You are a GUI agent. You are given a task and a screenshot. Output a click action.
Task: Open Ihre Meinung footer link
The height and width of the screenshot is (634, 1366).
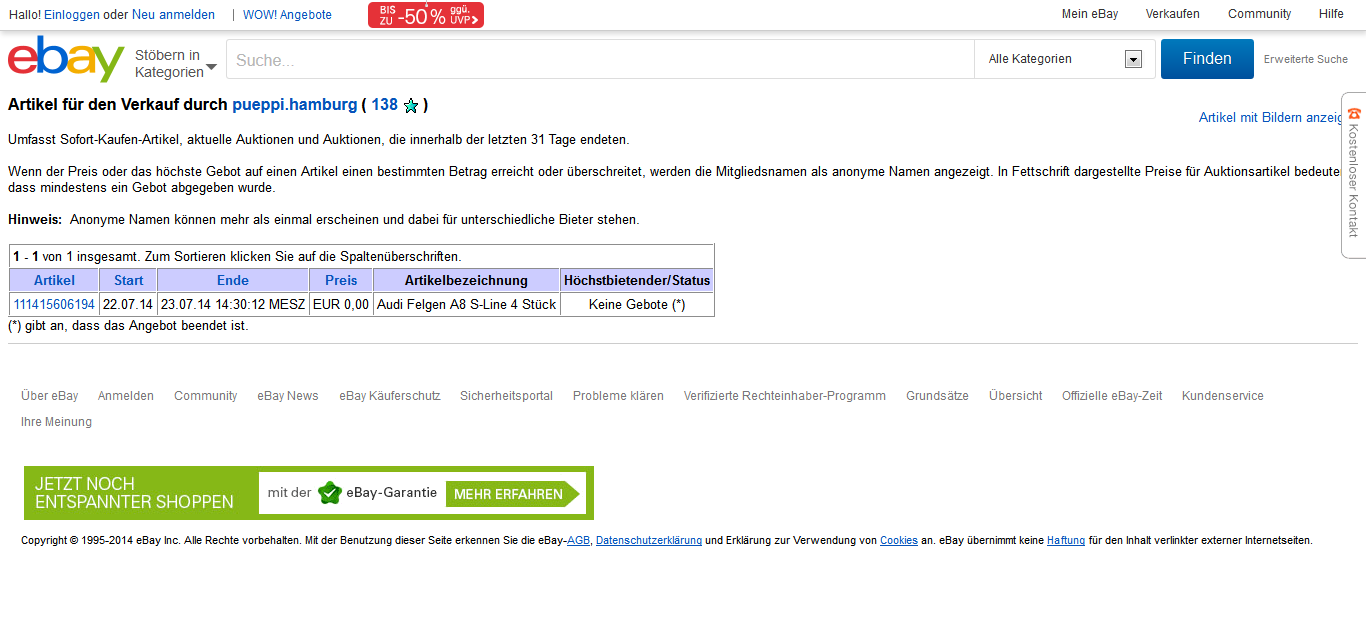[56, 422]
